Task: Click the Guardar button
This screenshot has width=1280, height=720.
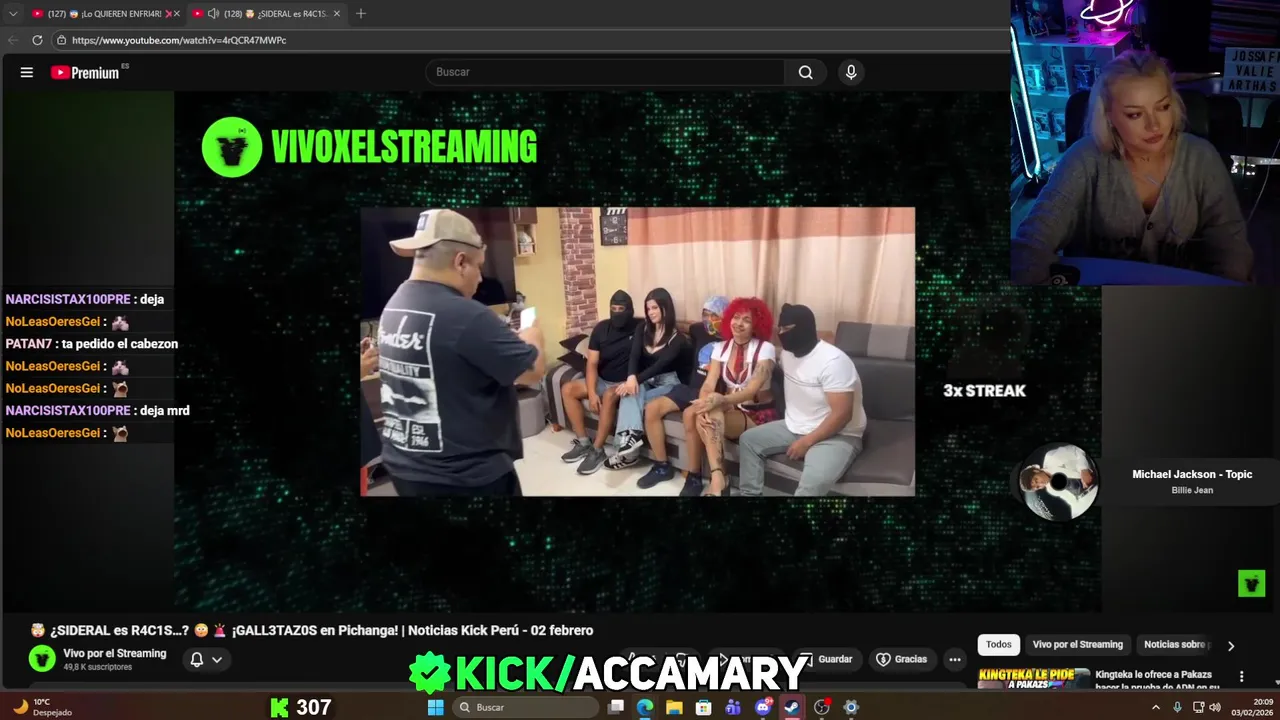Action: coord(826,659)
